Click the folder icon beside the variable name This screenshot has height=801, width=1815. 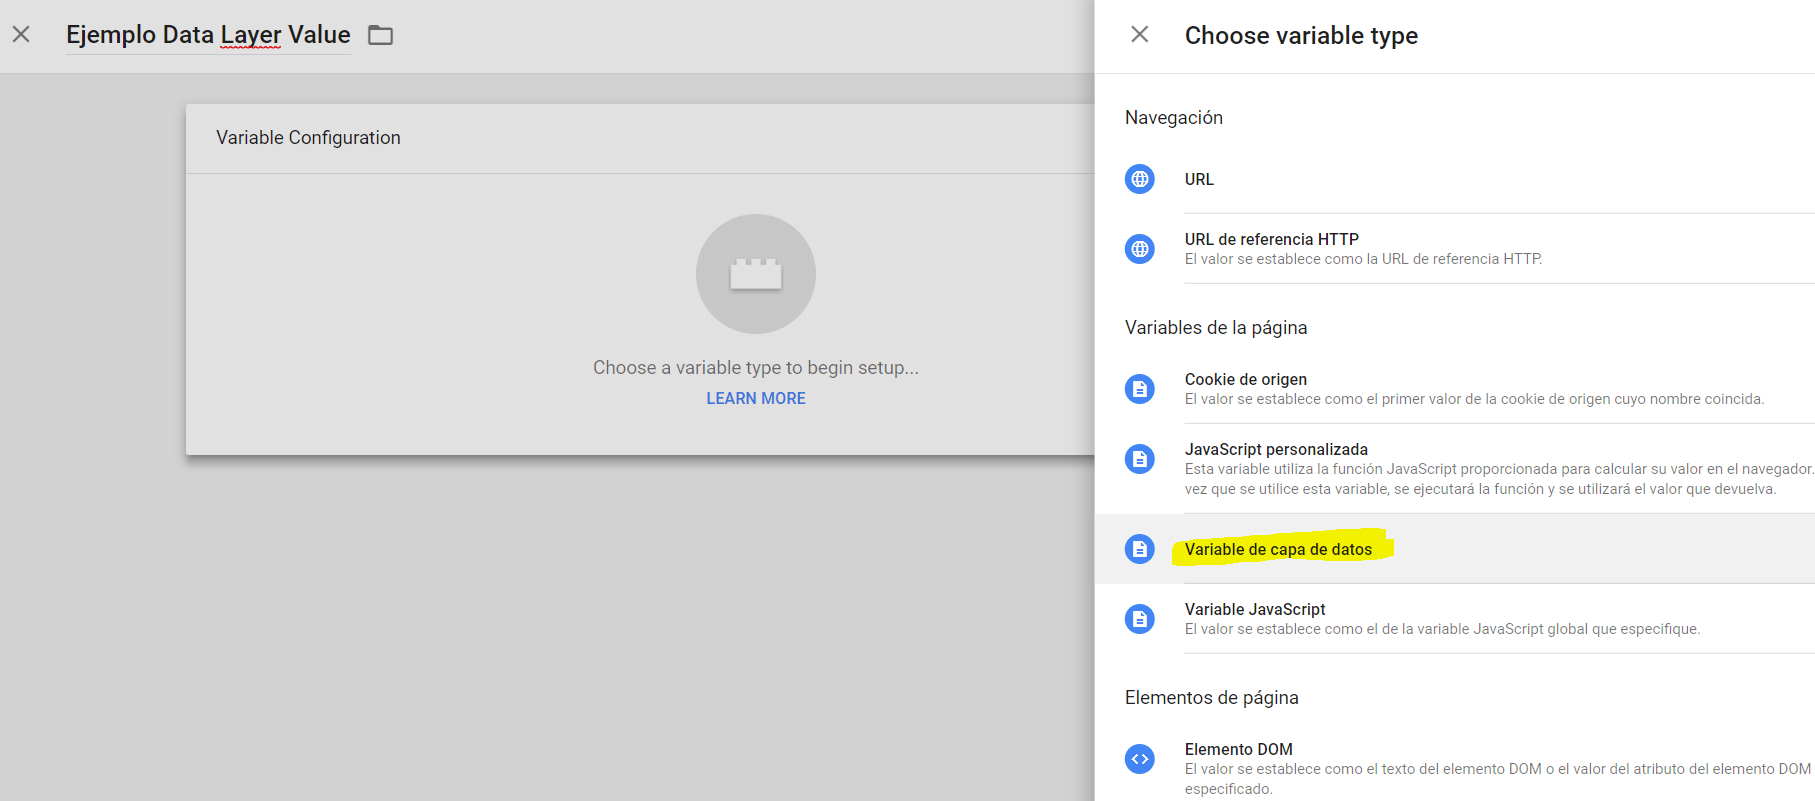[380, 36]
